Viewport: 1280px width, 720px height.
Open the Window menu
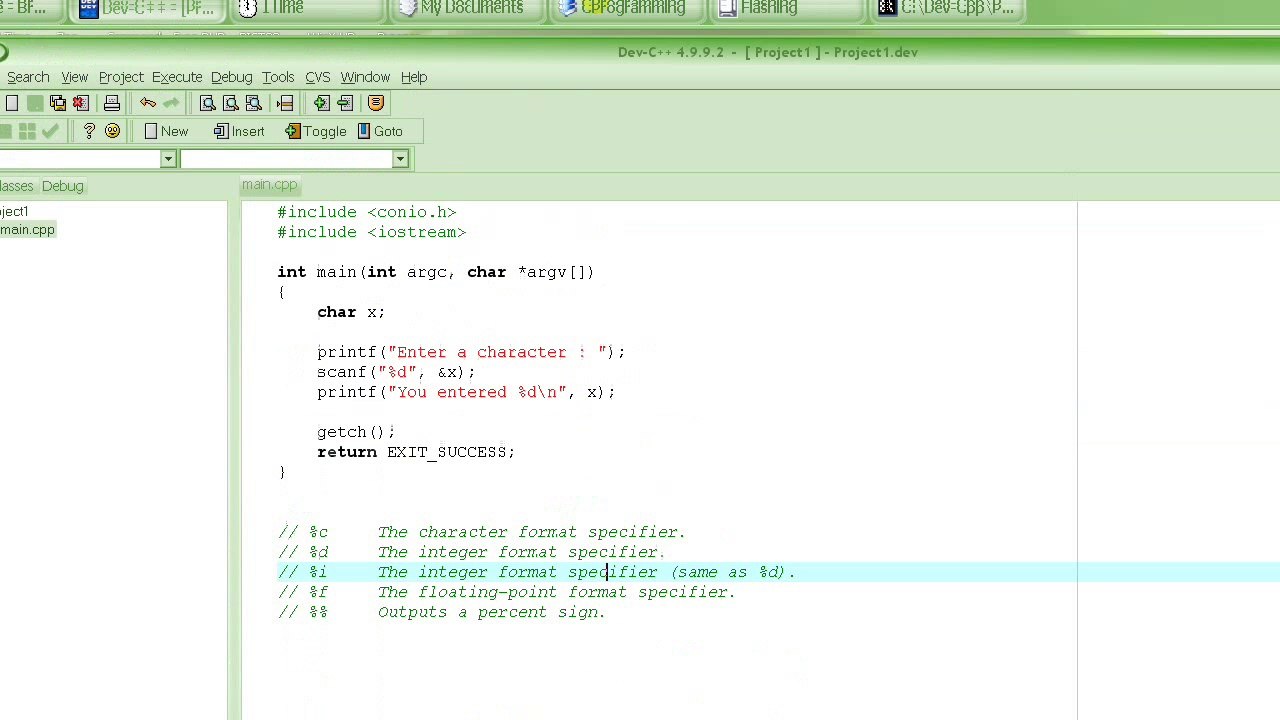tap(365, 77)
